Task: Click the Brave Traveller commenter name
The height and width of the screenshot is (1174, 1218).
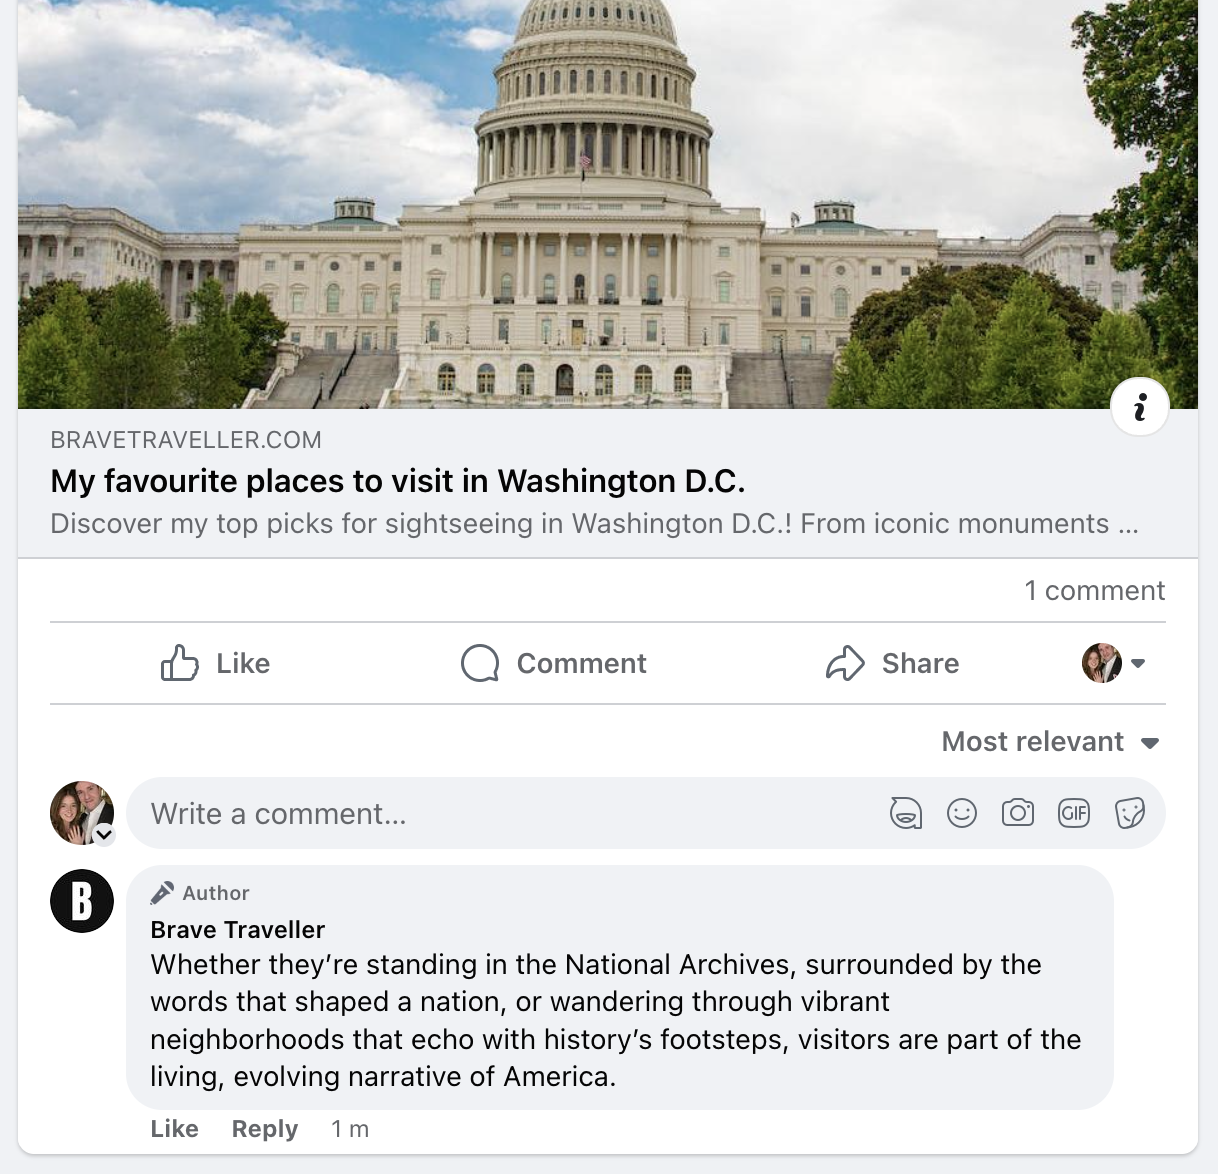Action: click(238, 930)
